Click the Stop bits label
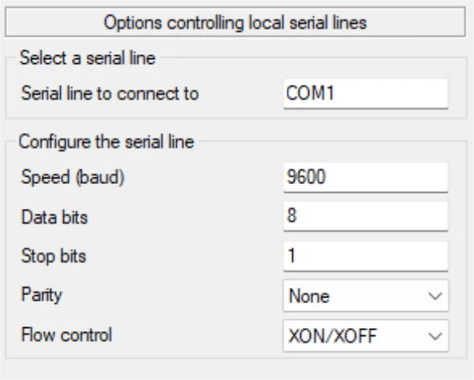 click(54, 256)
